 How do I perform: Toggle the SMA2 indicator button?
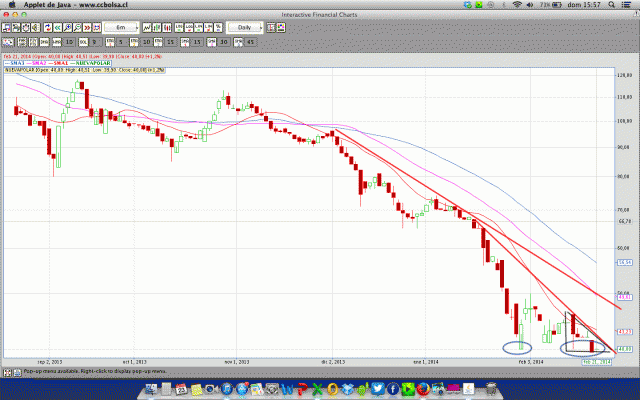211,42
